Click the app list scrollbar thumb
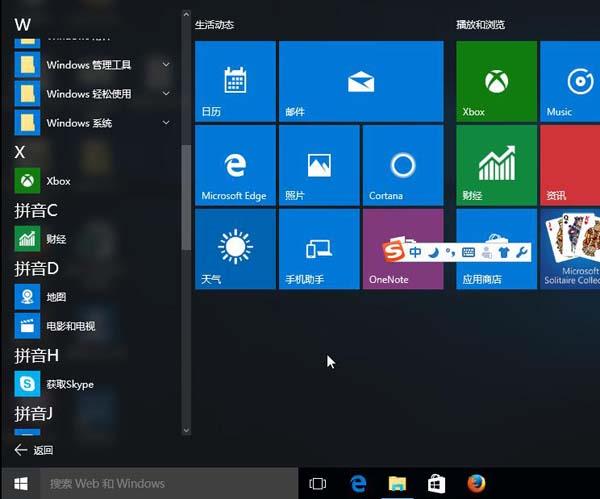 [x=186, y=198]
